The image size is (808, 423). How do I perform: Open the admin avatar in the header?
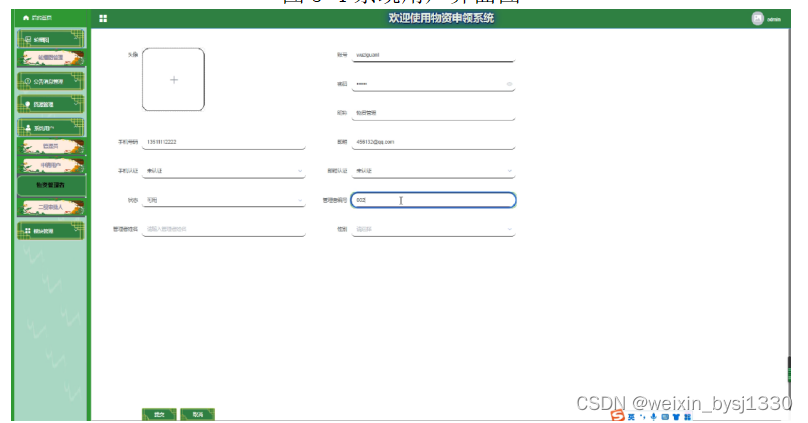tap(757, 19)
